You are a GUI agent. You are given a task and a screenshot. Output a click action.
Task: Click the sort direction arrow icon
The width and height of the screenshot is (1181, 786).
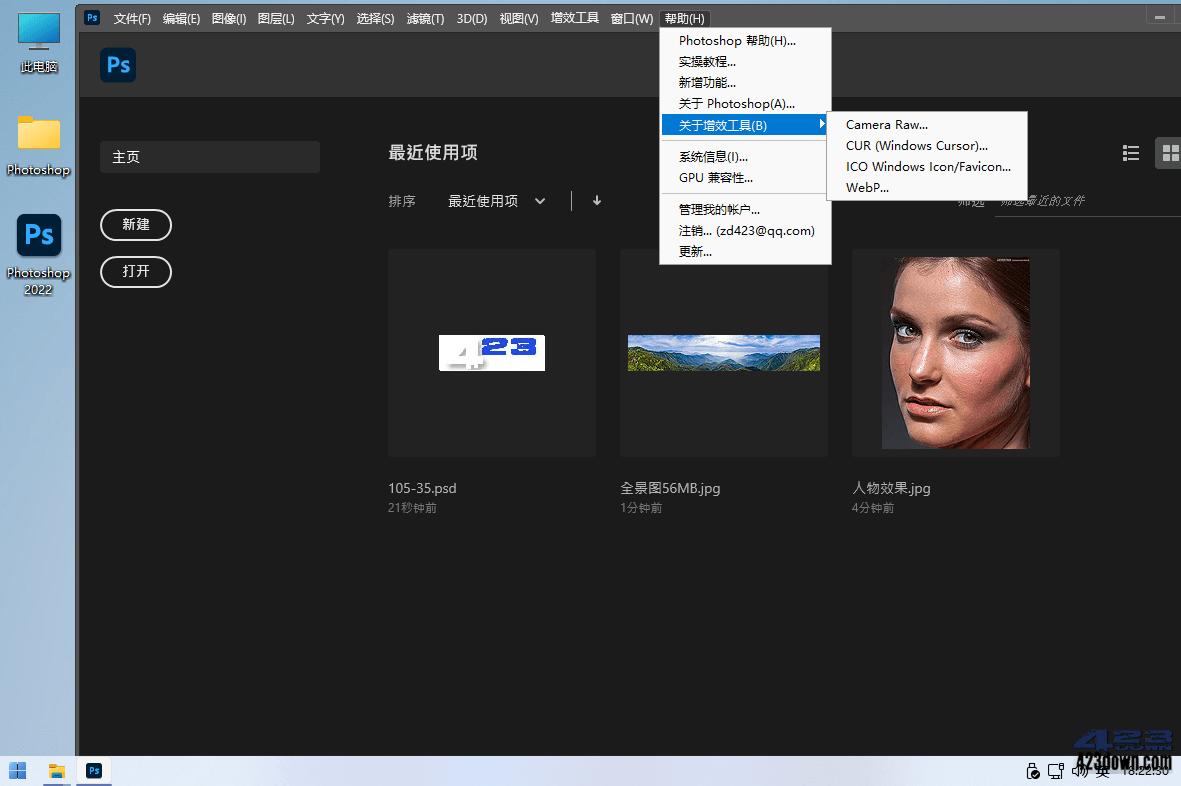(596, 200)
